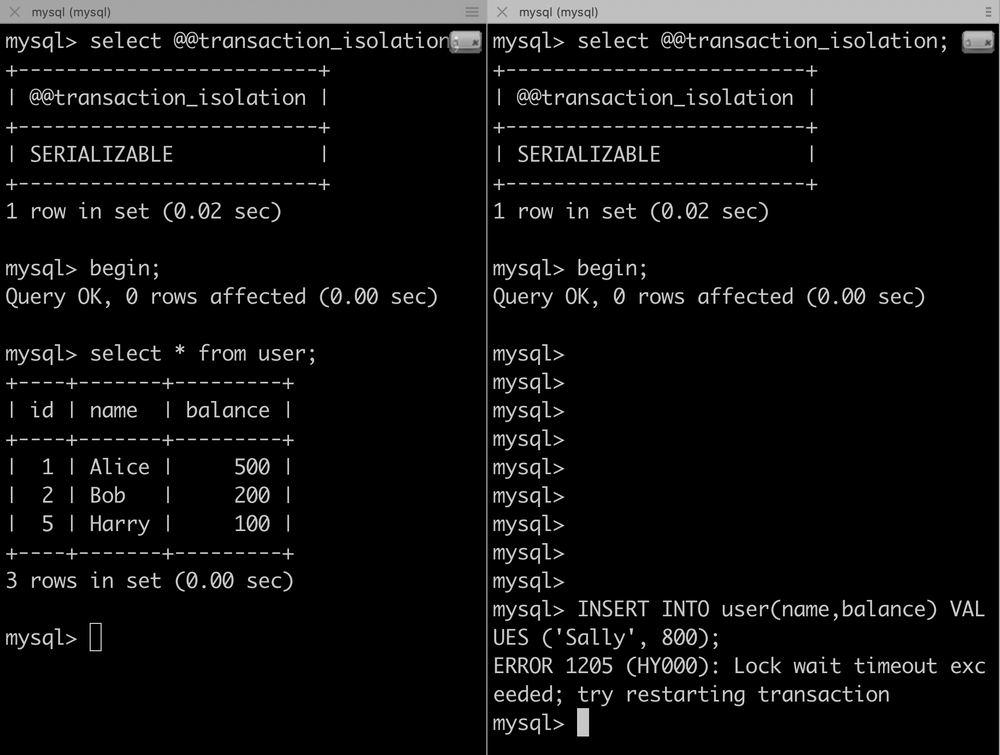The width and height of the screenshot is (1000, 755).
Task: Close the right mysql pane
Action: tap(502, 12)
